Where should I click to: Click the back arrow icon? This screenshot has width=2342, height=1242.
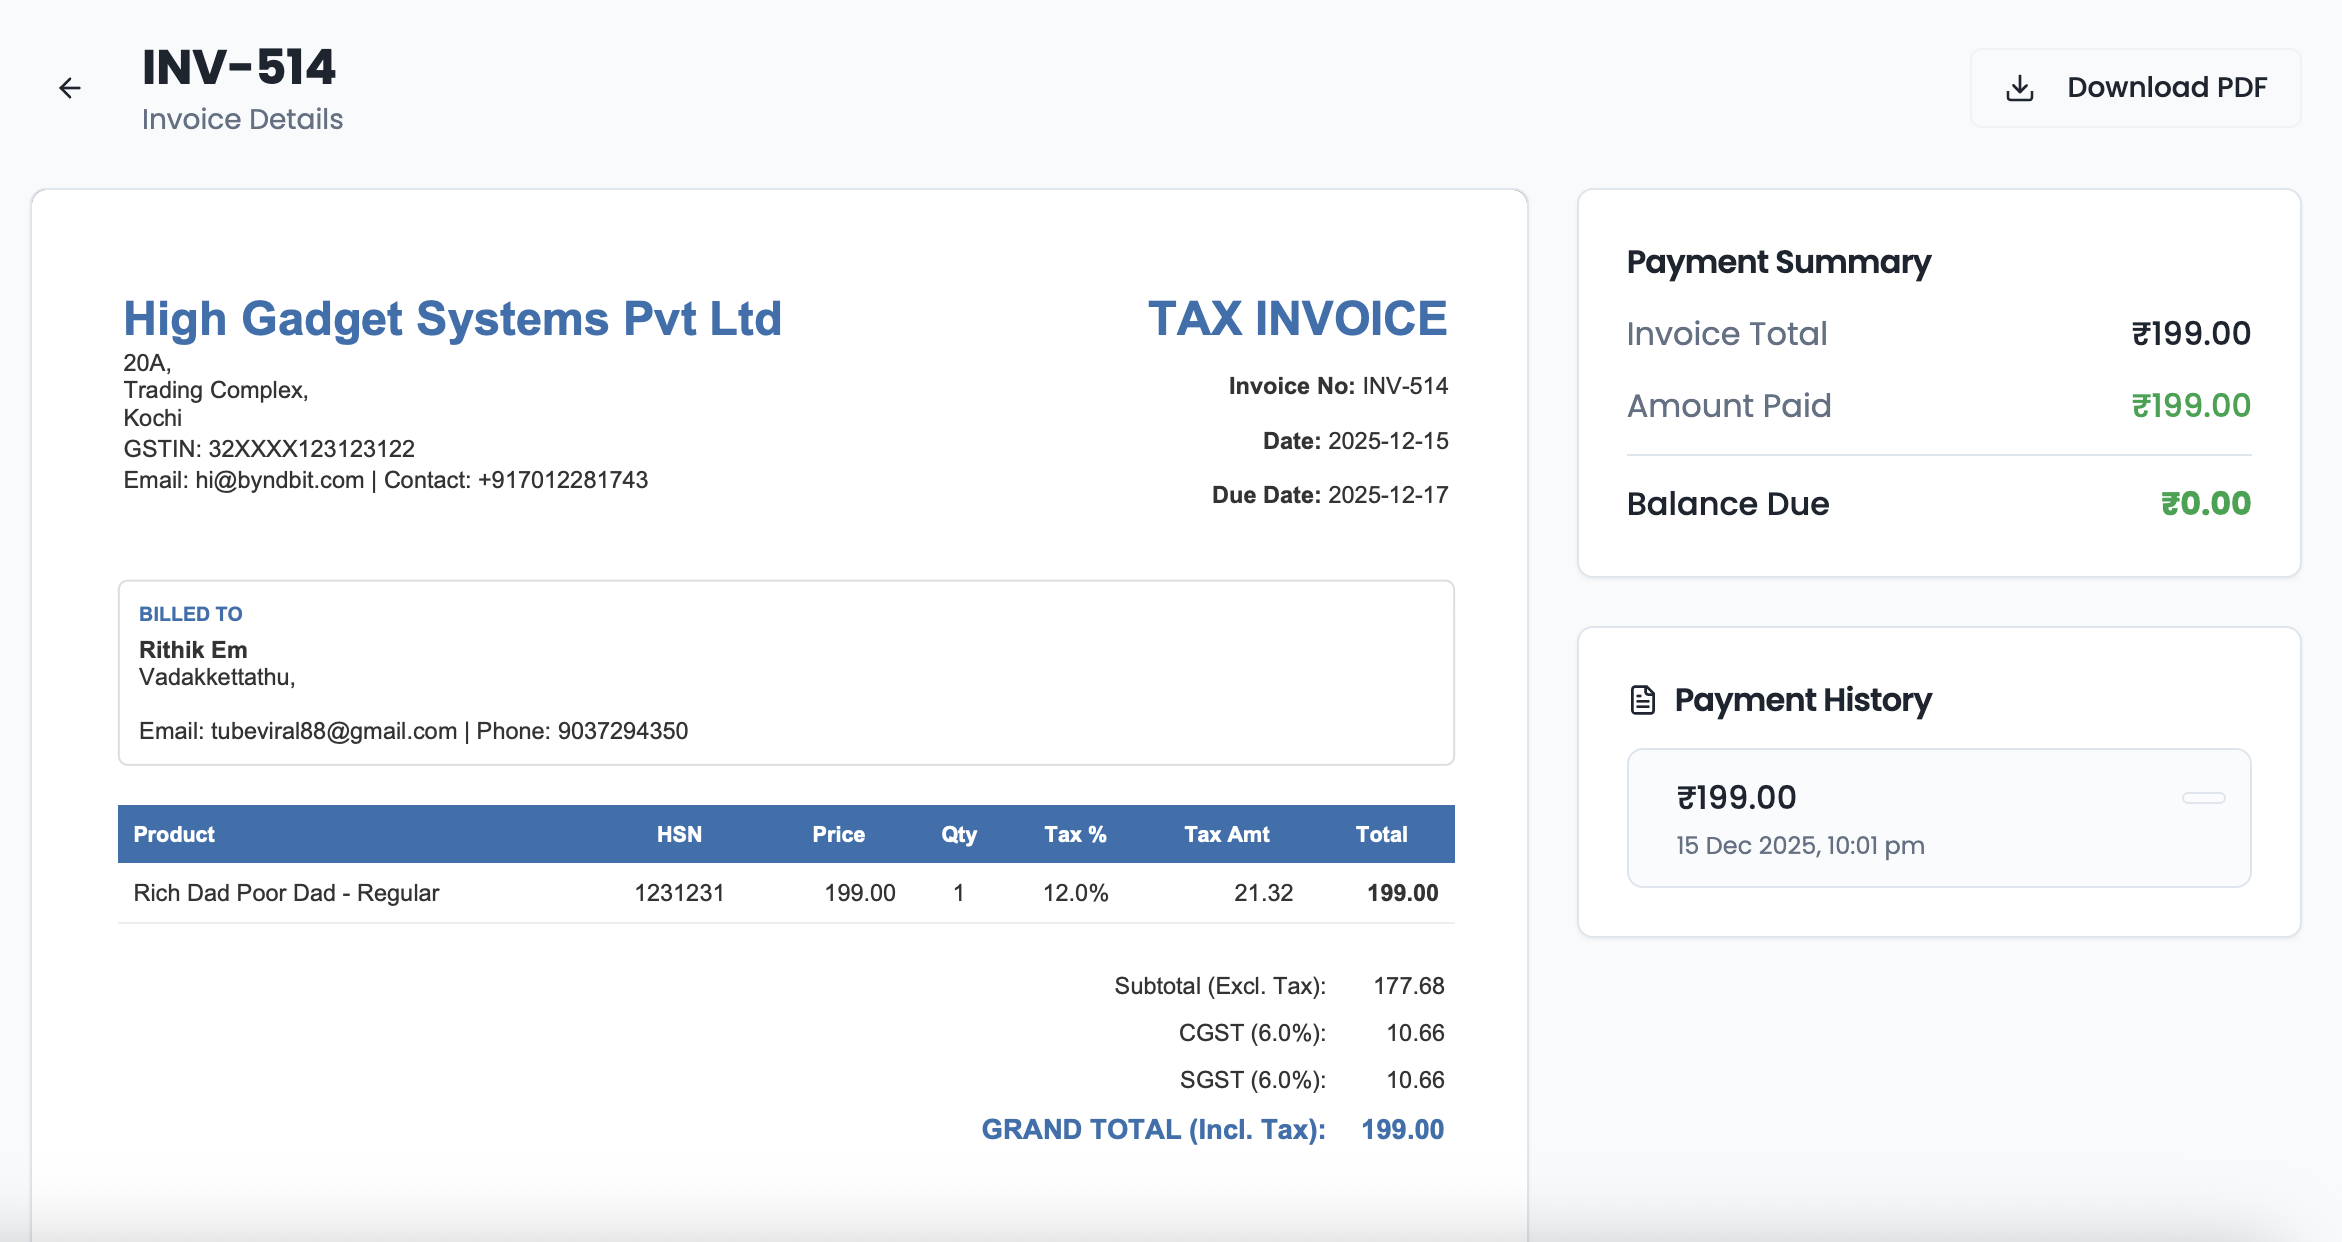(70, 88)
